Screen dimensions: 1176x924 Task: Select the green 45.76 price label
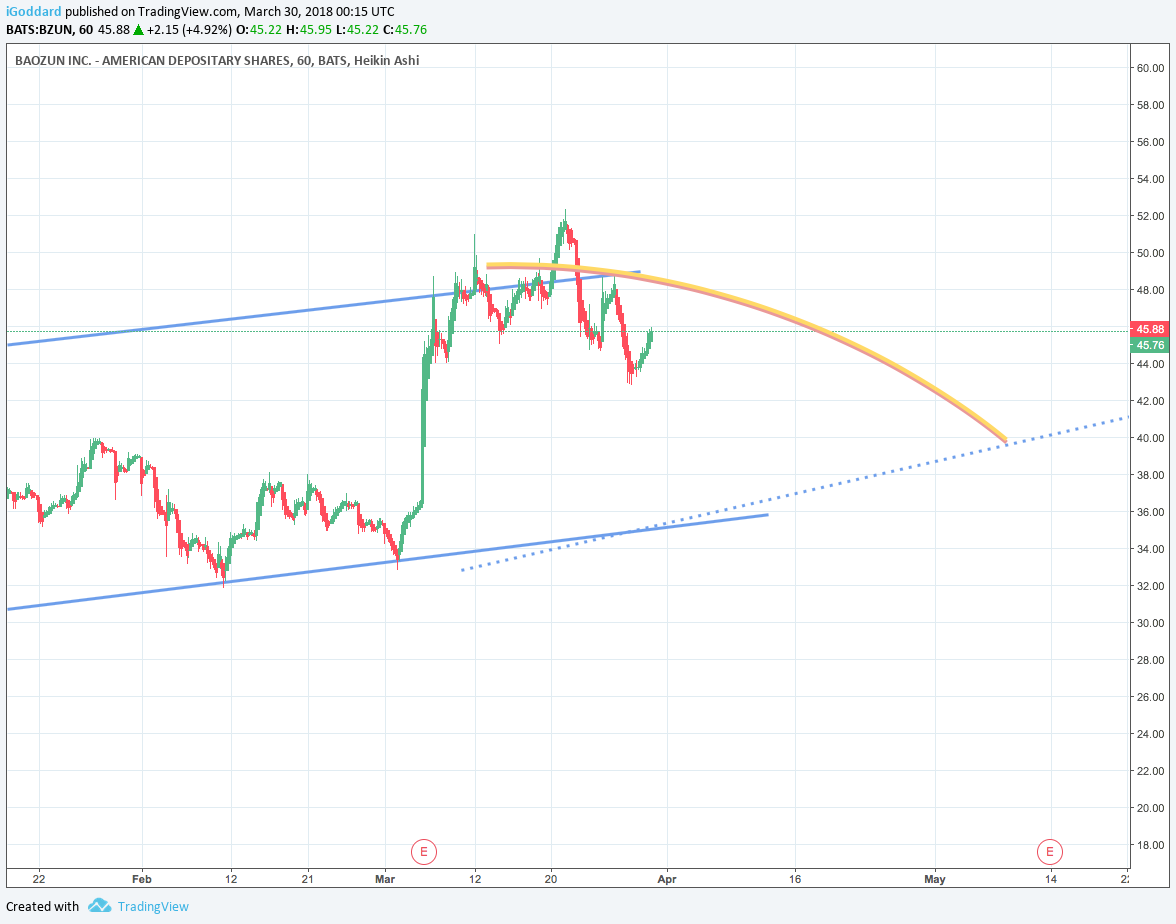pos(1149,345)
